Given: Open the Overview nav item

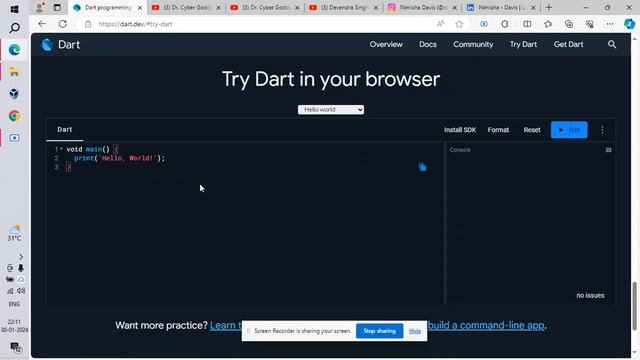Looking at the screenshot, I should coord(386,44).
